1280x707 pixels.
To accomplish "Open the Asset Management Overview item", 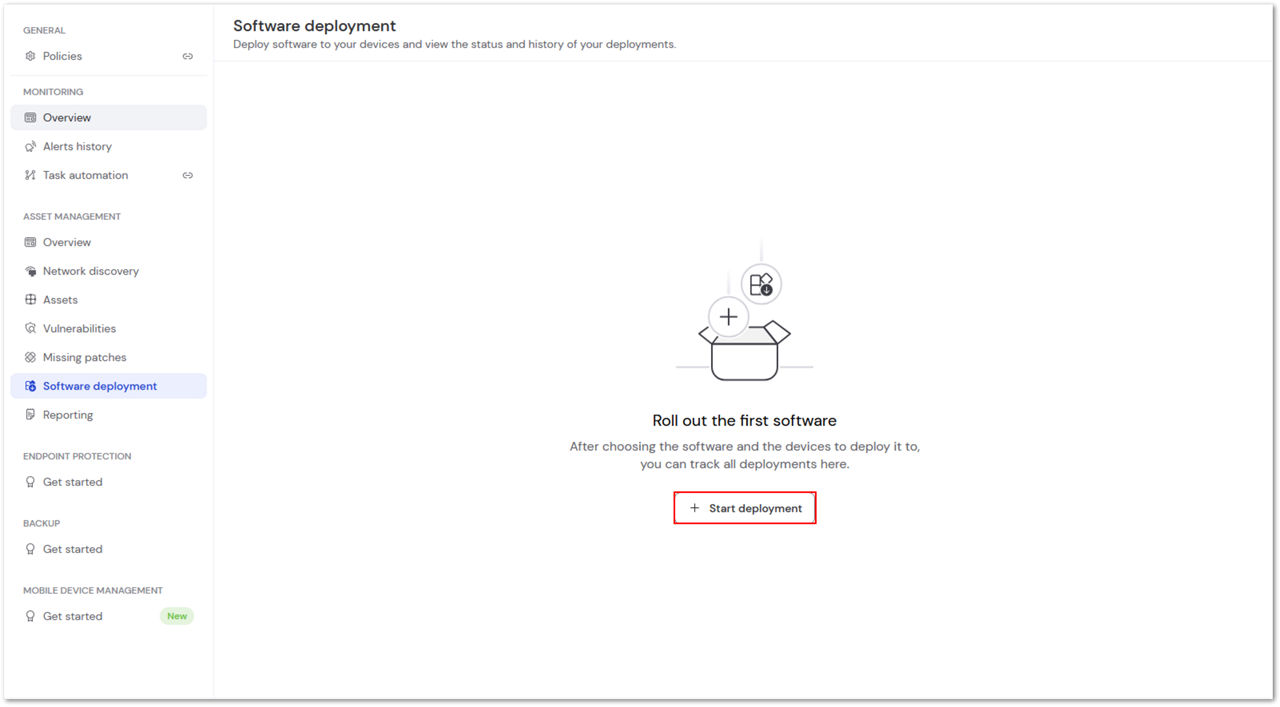I will tap(109, 242).
